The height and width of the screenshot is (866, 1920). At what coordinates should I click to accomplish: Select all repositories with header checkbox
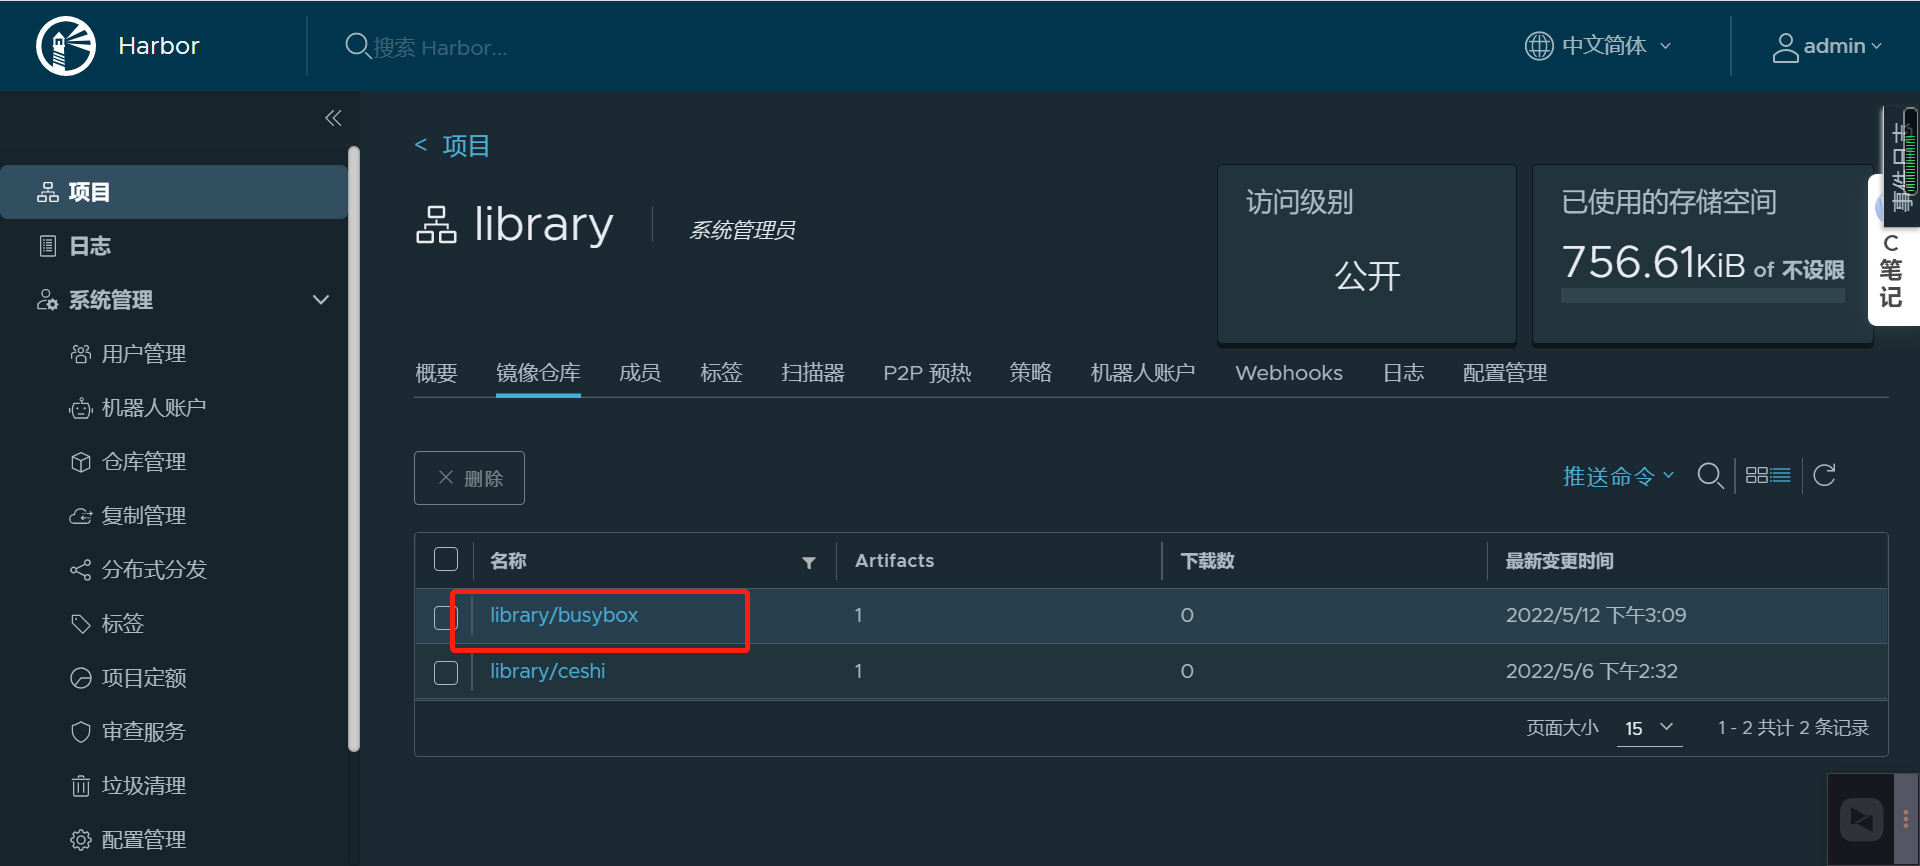[x=446, y=560]
